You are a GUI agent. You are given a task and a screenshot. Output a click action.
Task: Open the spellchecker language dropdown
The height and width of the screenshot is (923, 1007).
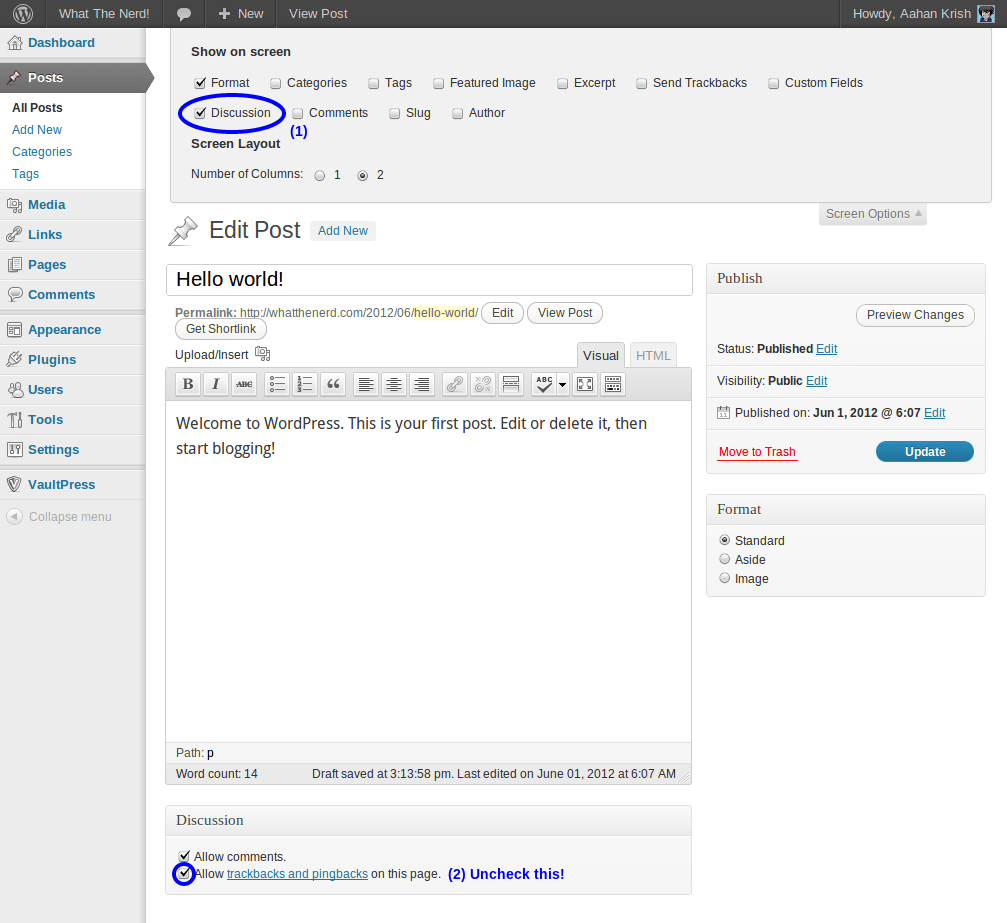(560, 384)
